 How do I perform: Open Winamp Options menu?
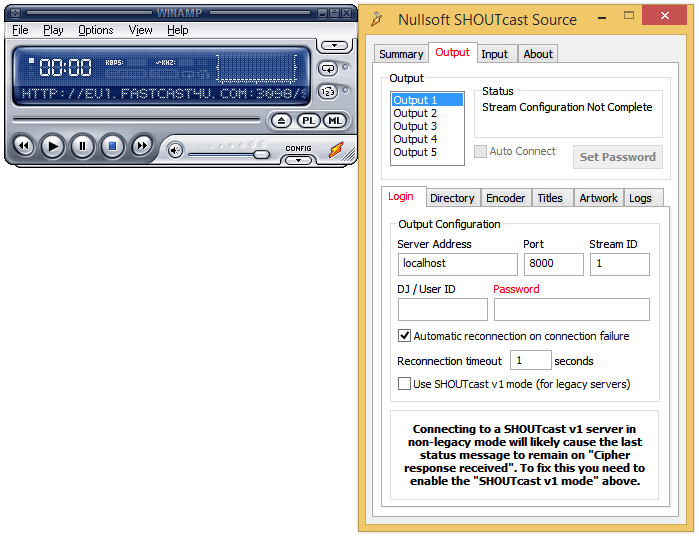tap(95, 30)
